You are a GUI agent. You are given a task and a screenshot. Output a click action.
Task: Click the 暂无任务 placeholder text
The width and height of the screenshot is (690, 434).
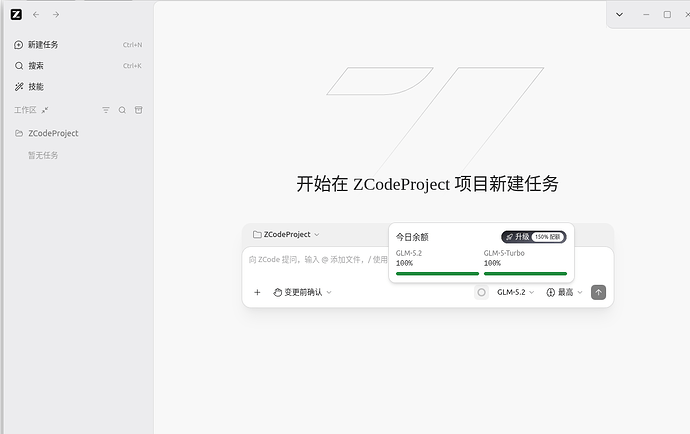tap(43, 155)
